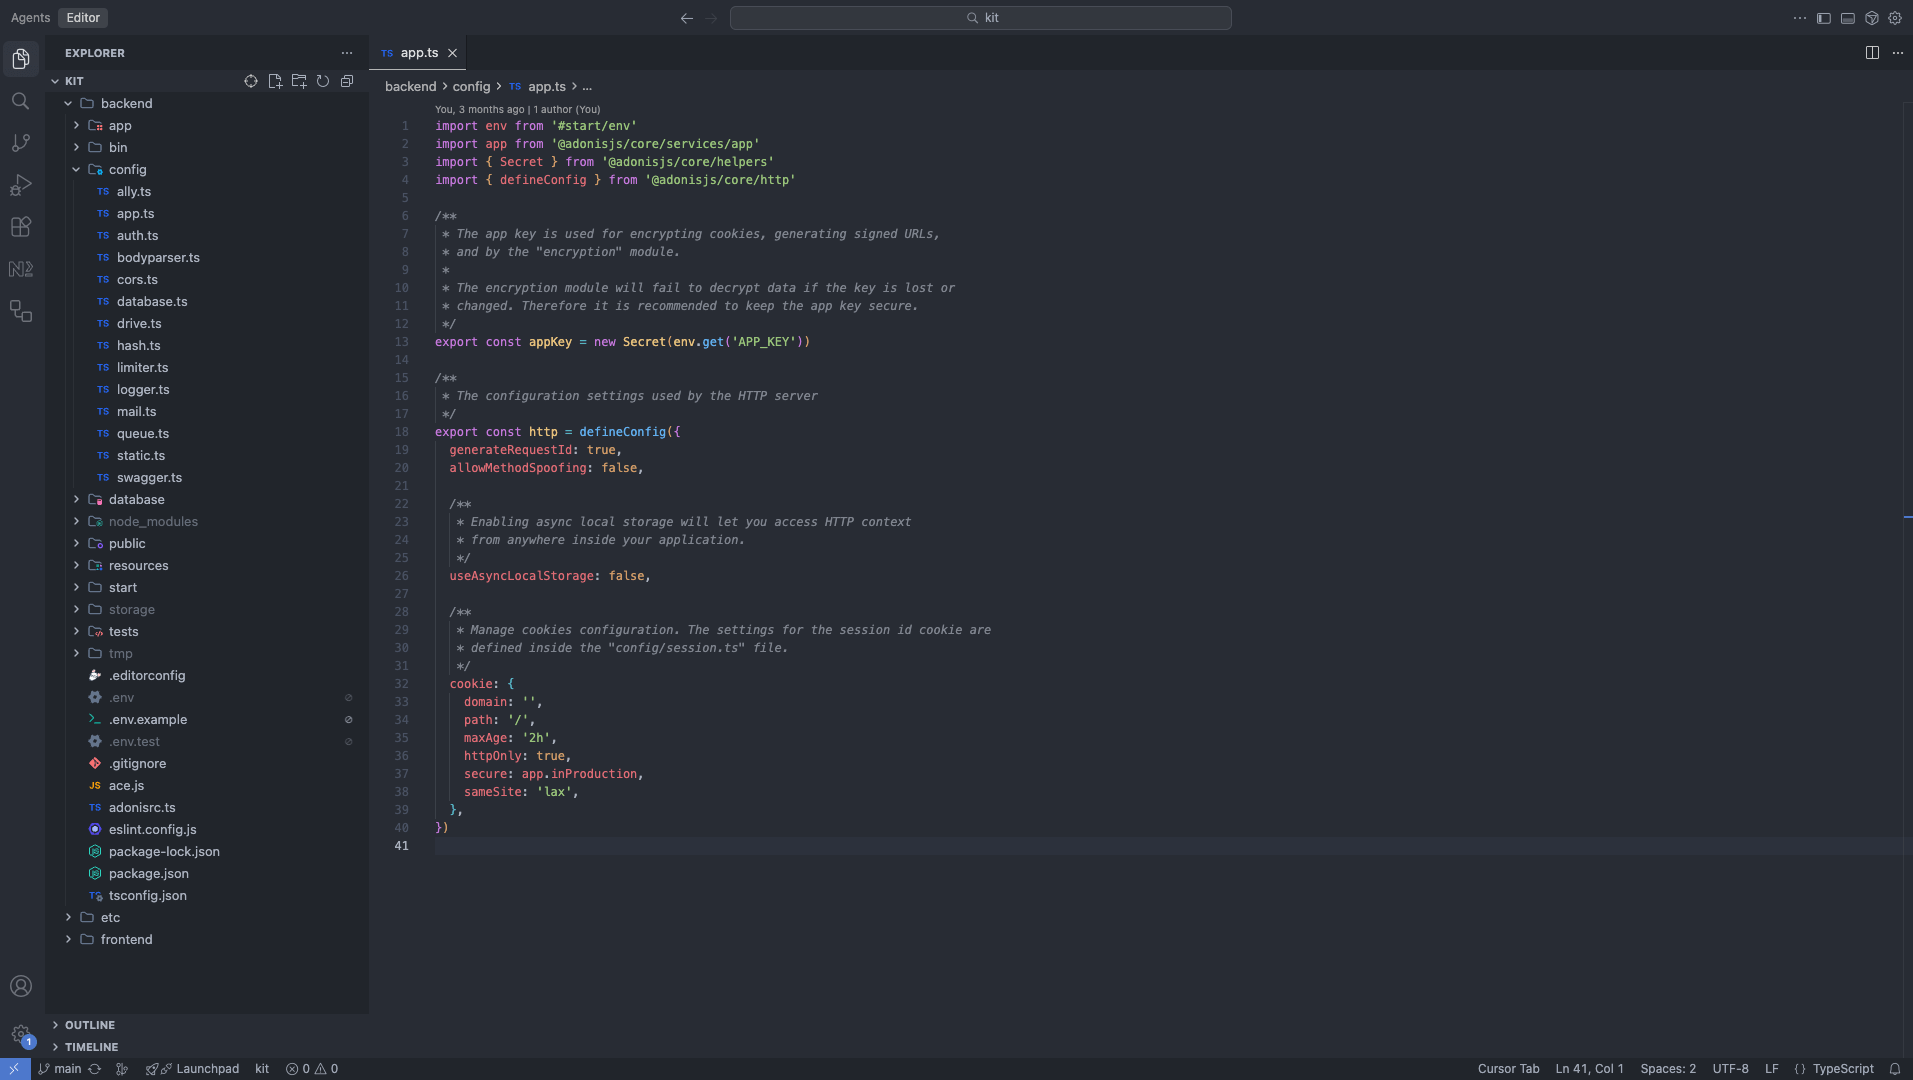Split the editor to the right
Viewport: 1913px width, 1080px height.
point(1872,53)
